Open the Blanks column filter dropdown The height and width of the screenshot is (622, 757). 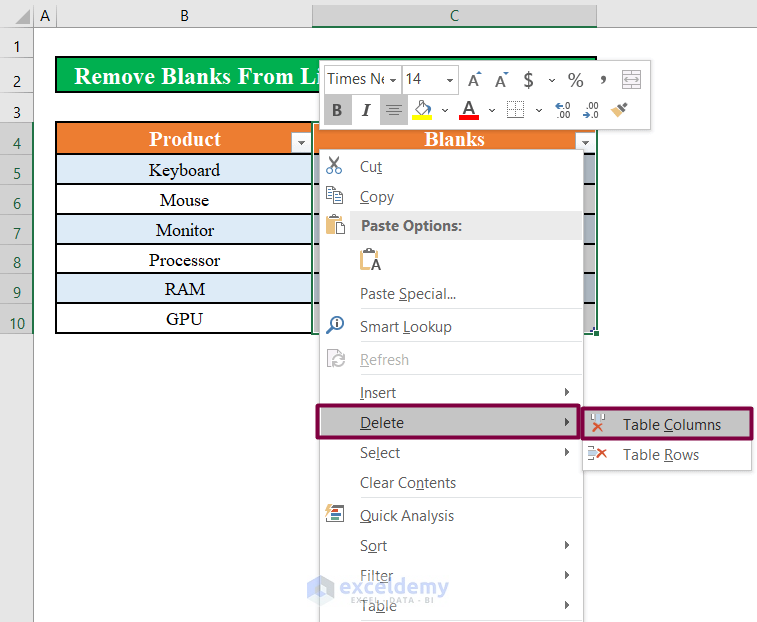[x=585, y=142]
